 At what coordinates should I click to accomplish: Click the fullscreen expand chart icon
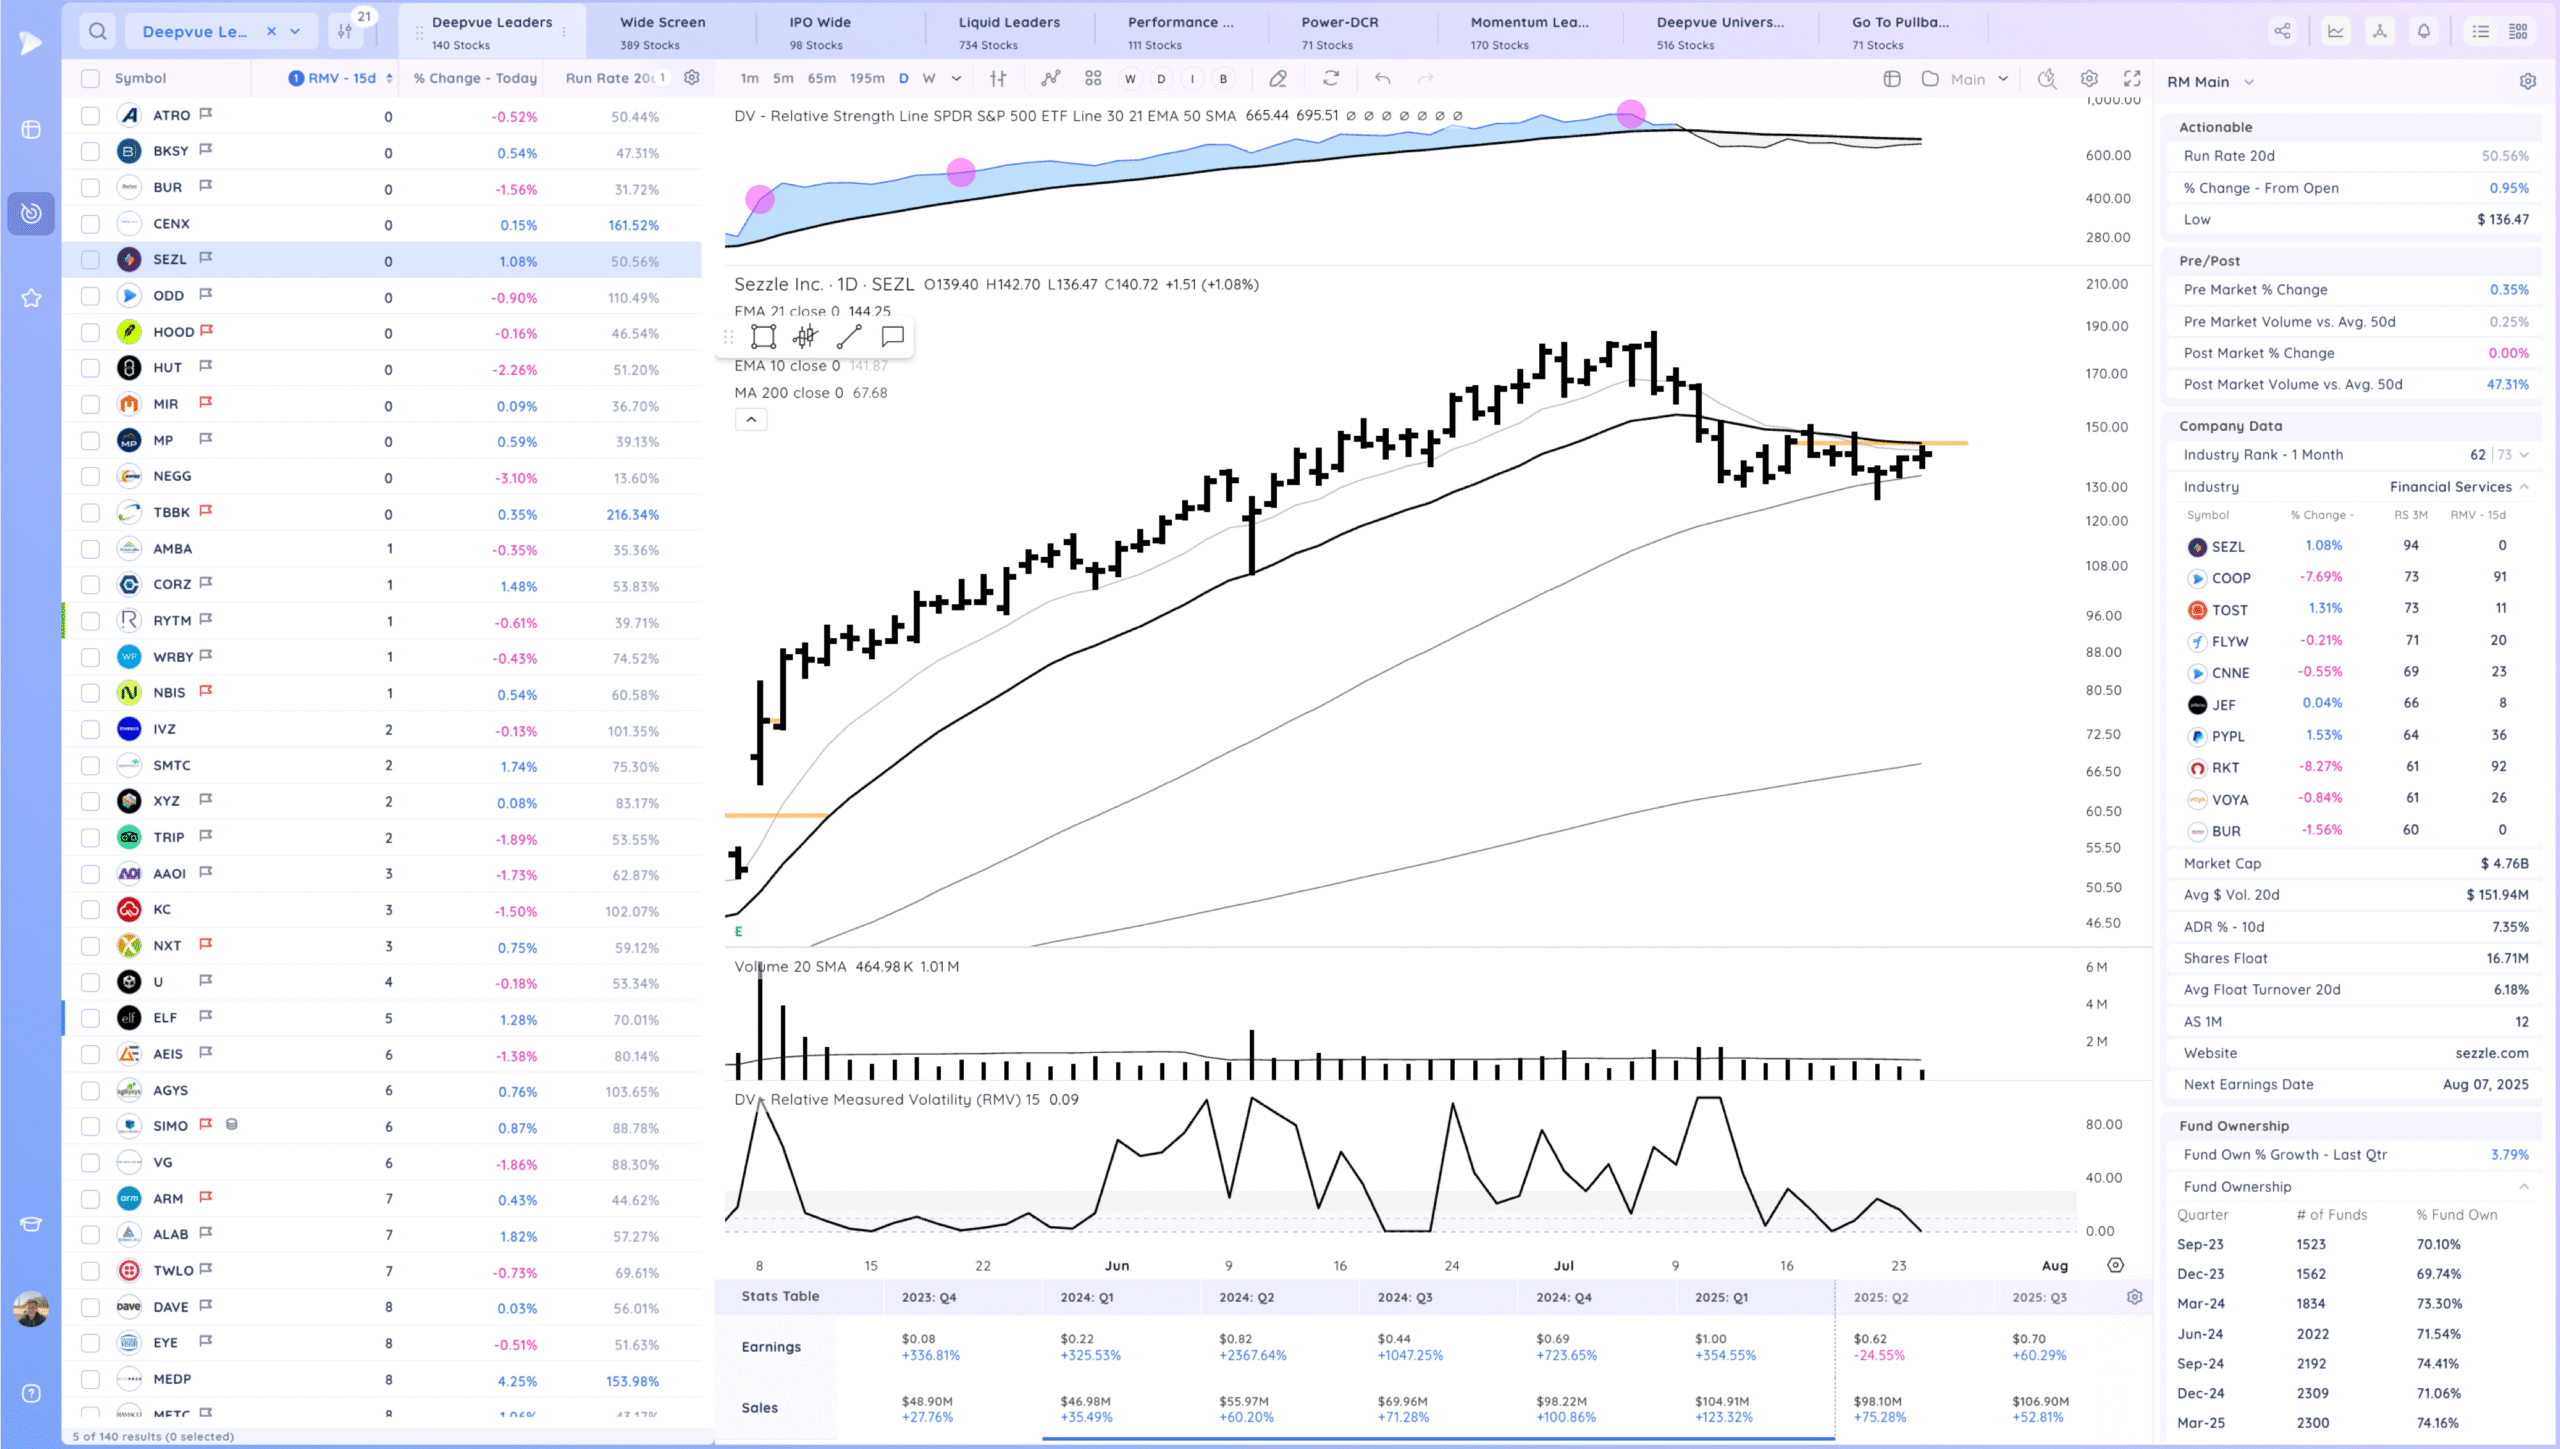tap(2132, 78)
